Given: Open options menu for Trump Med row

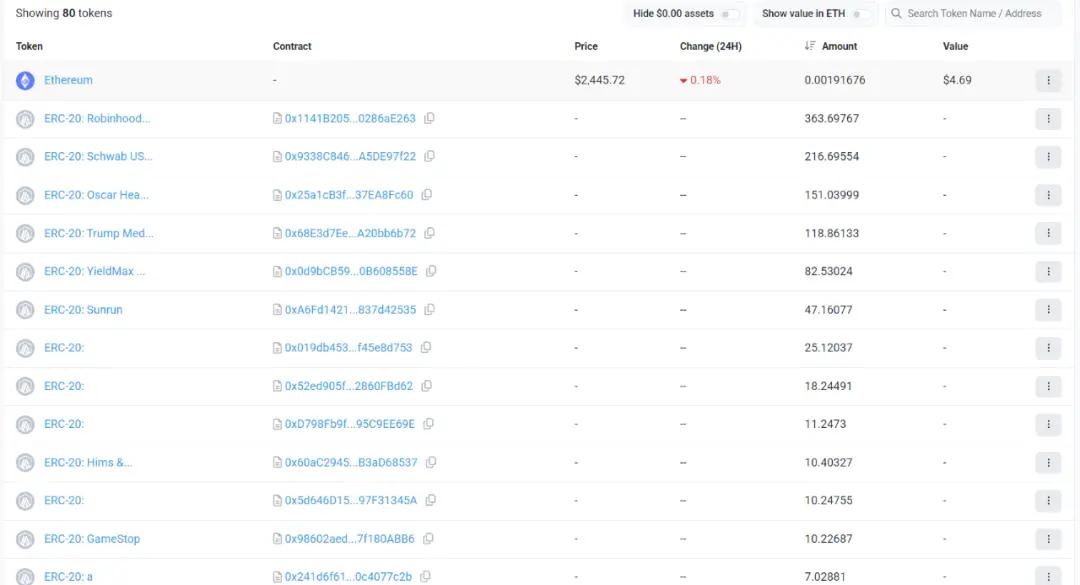Looking at the screenshot, I should (x=1048, y=234).
